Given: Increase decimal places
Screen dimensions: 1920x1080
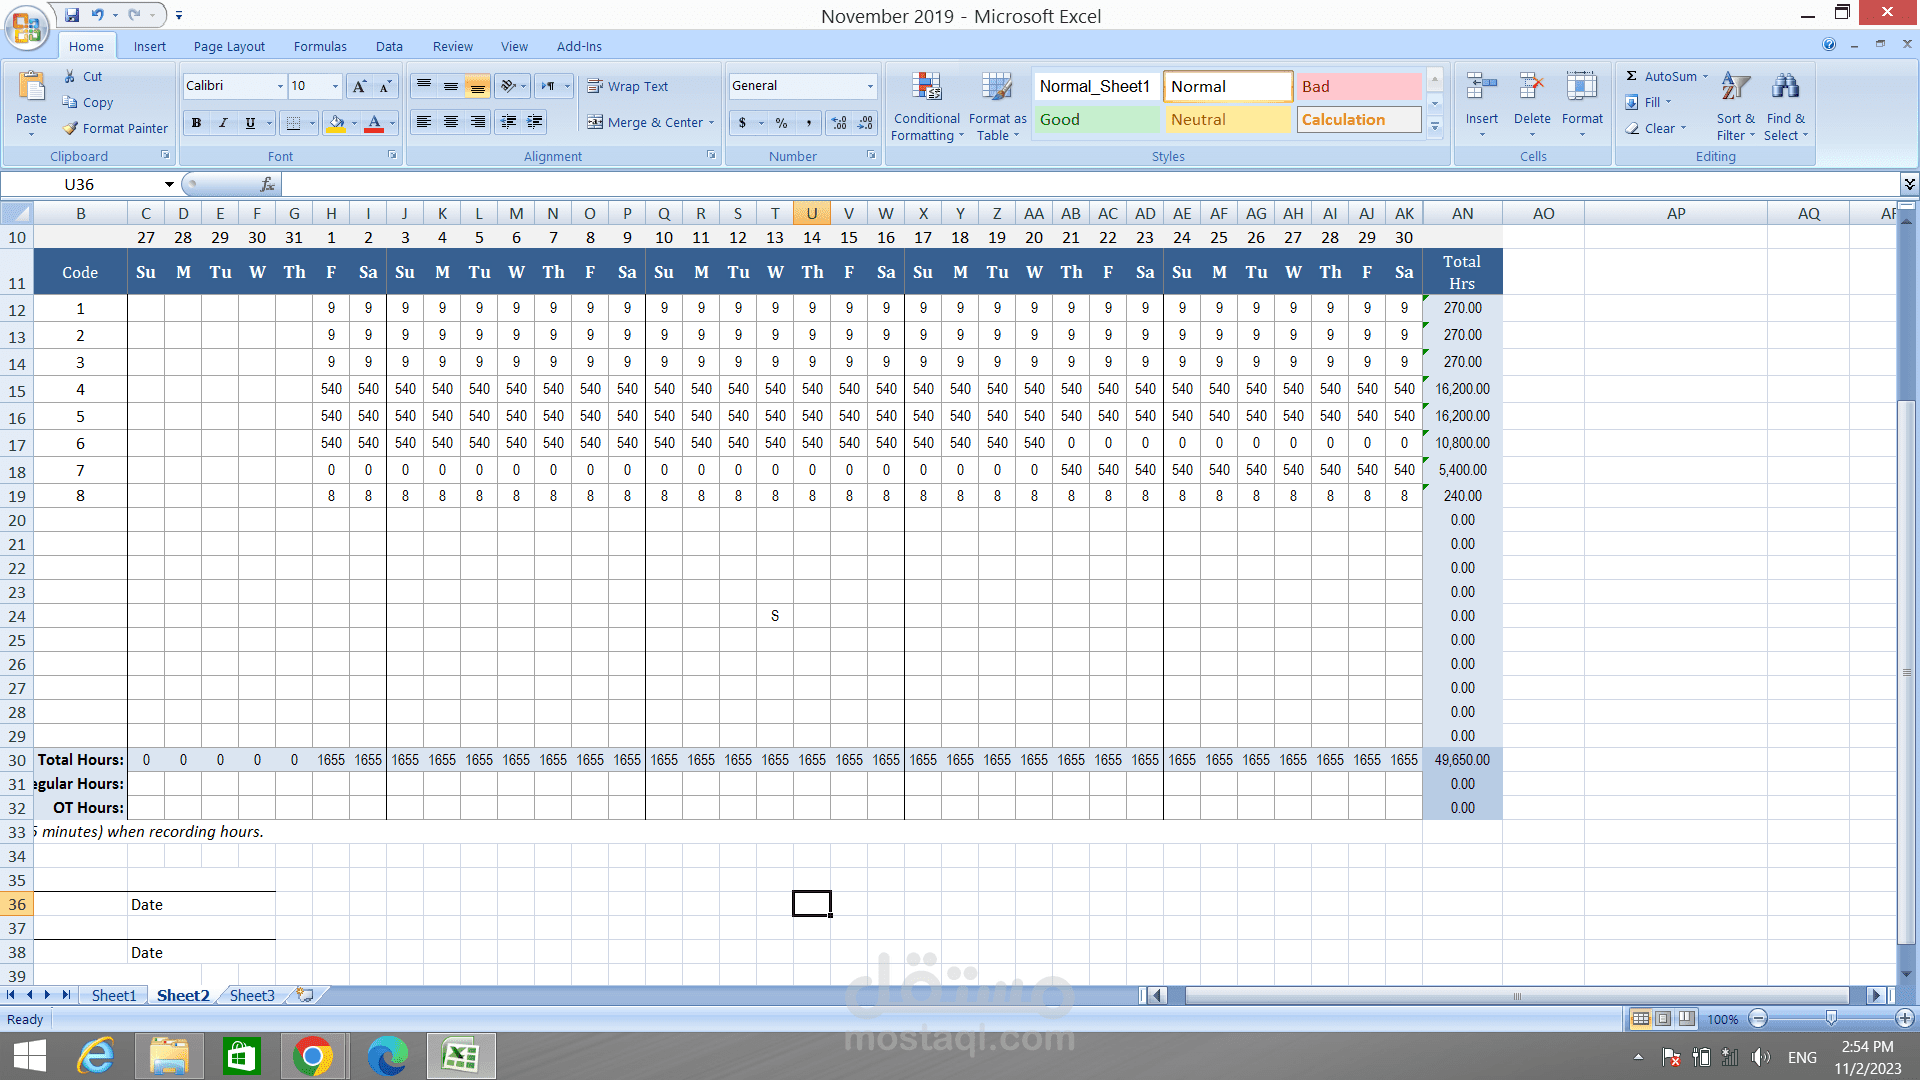Looking at the screenshot, I should point(839,123).
